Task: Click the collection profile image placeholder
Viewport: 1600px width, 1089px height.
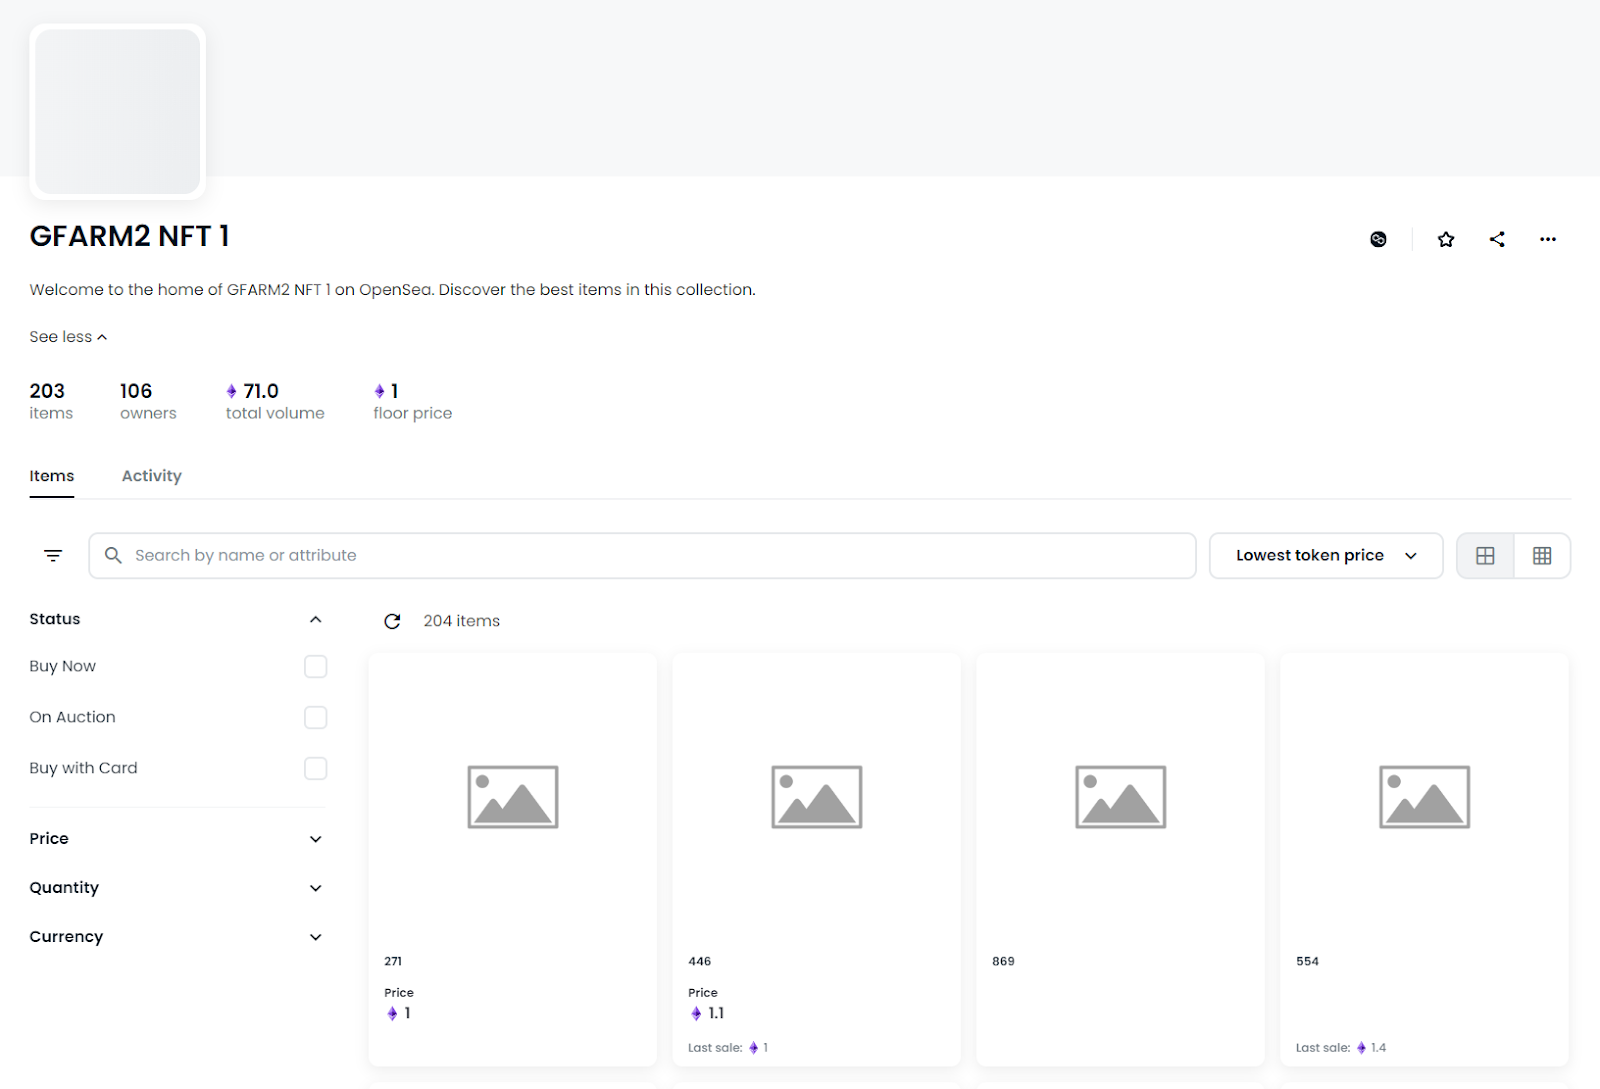Action: (x=118, y=111)
